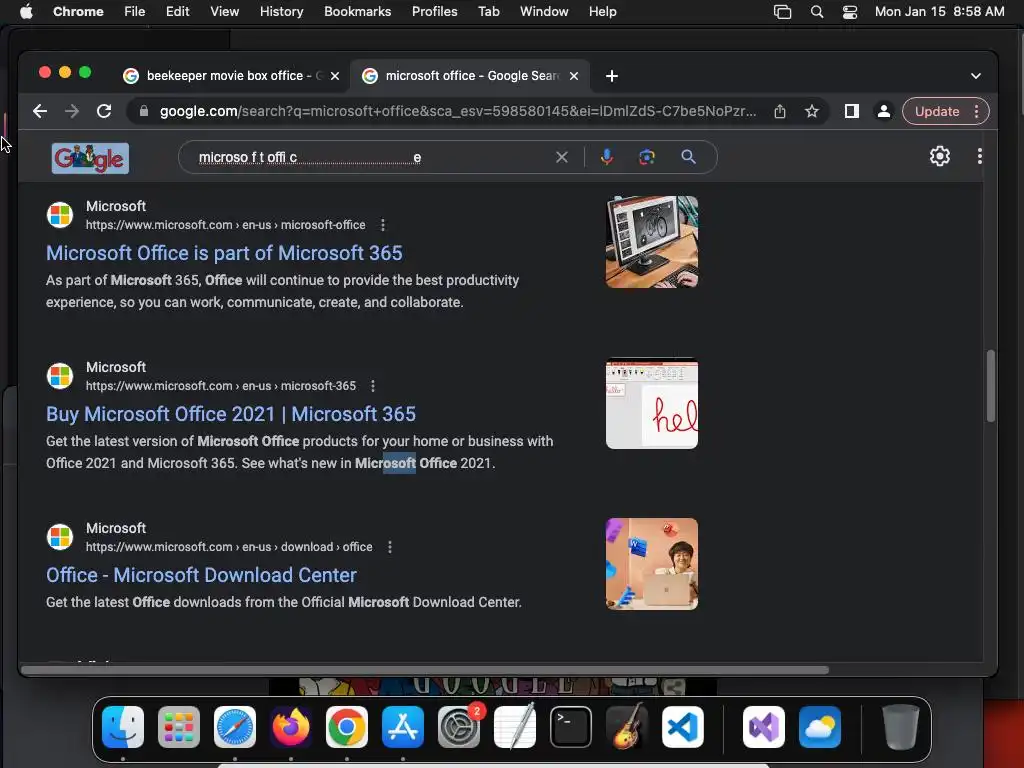View site info via the lock icon
1024x768 pixels.
144,111
